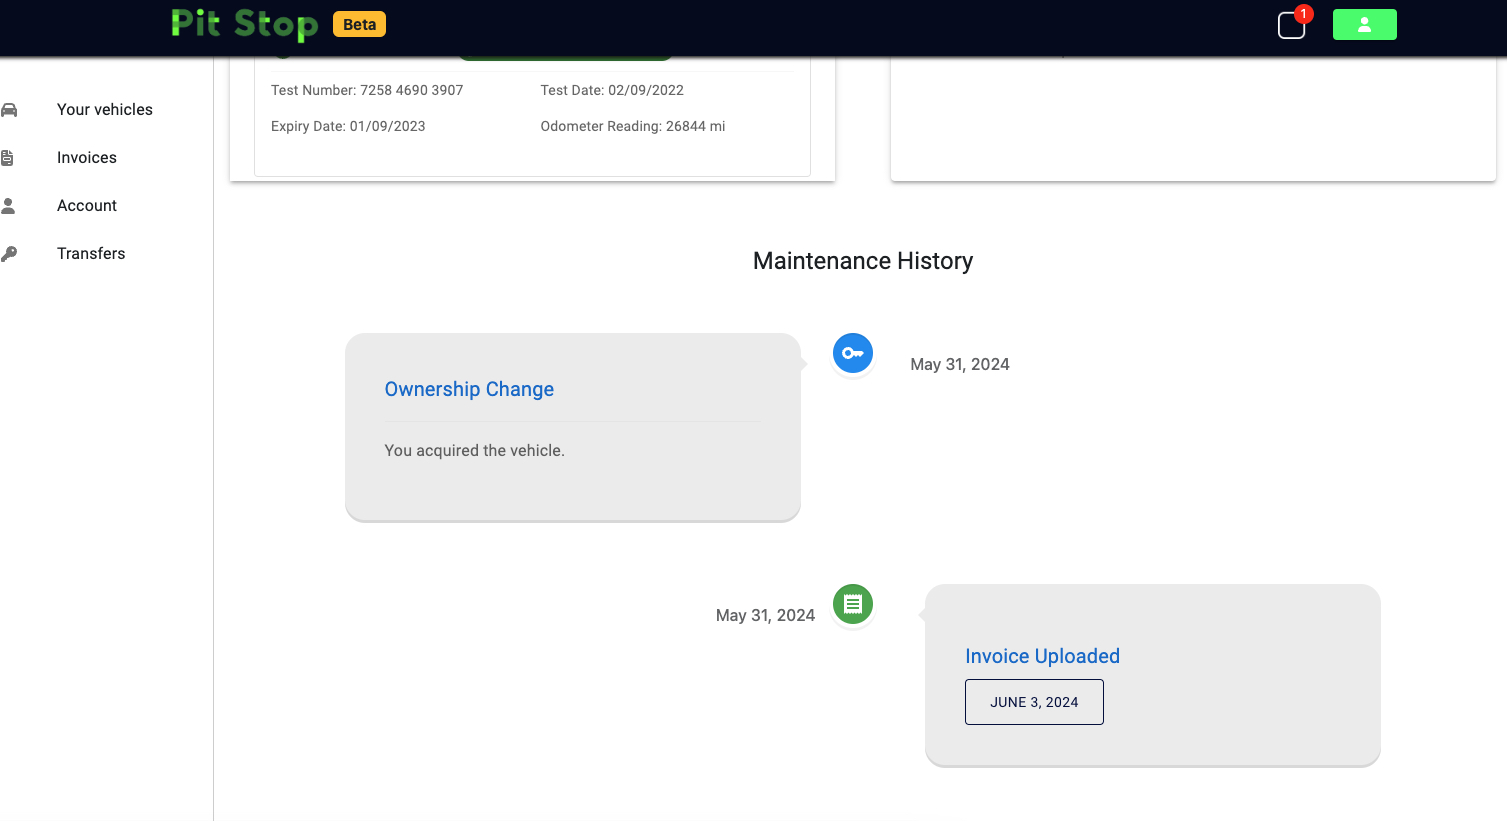
Task: Open the Transfers page
Action: coord(91,254)
